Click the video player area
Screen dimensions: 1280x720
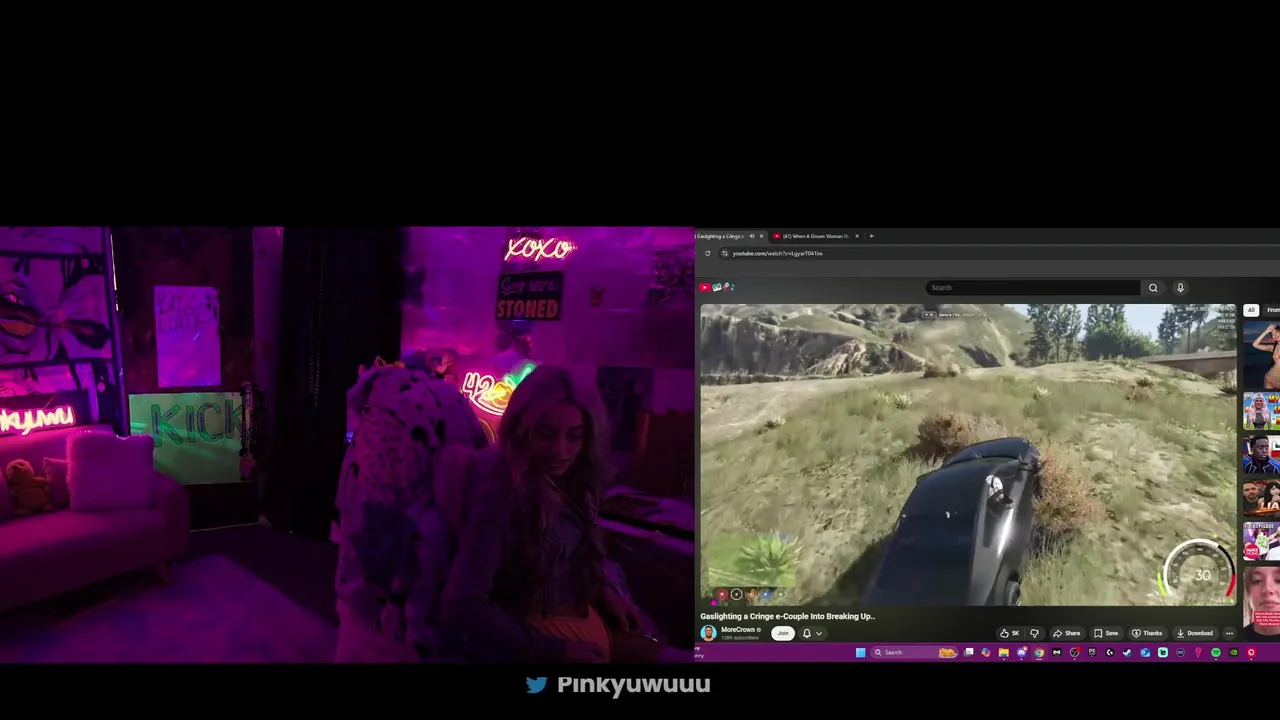[x=967, y=454]
